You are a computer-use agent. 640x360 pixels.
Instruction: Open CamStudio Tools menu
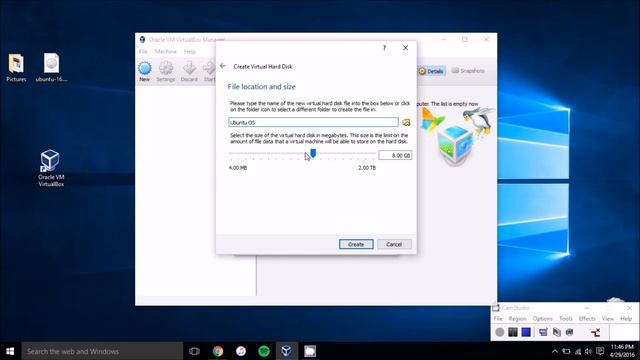(565, 318)
